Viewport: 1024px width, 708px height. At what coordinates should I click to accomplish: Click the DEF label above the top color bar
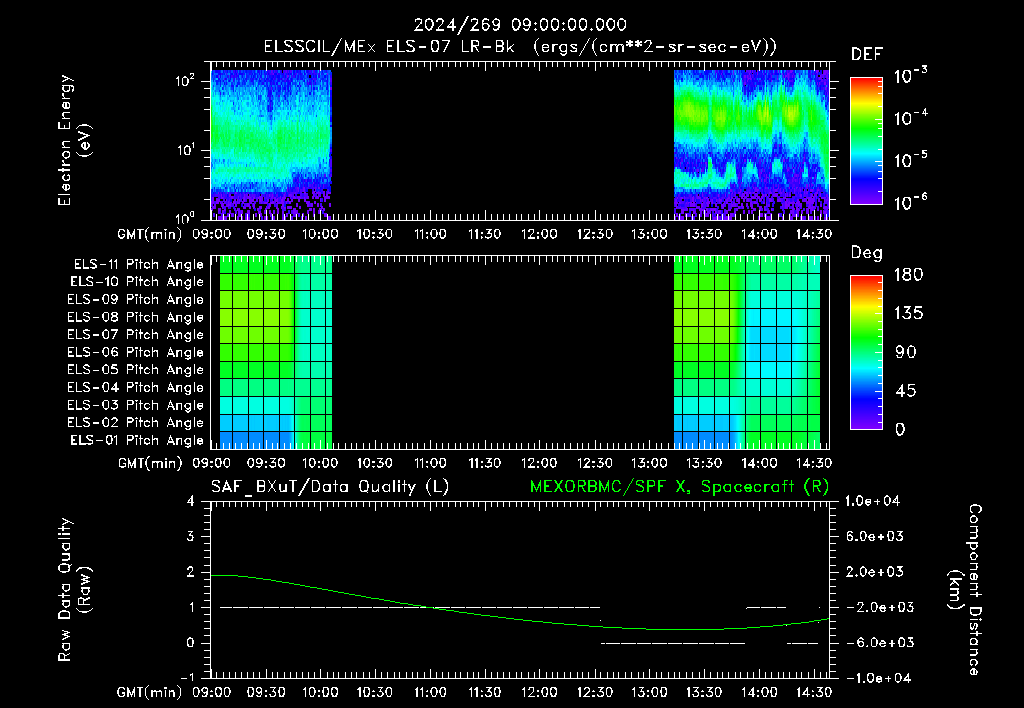tap(867, 55)
